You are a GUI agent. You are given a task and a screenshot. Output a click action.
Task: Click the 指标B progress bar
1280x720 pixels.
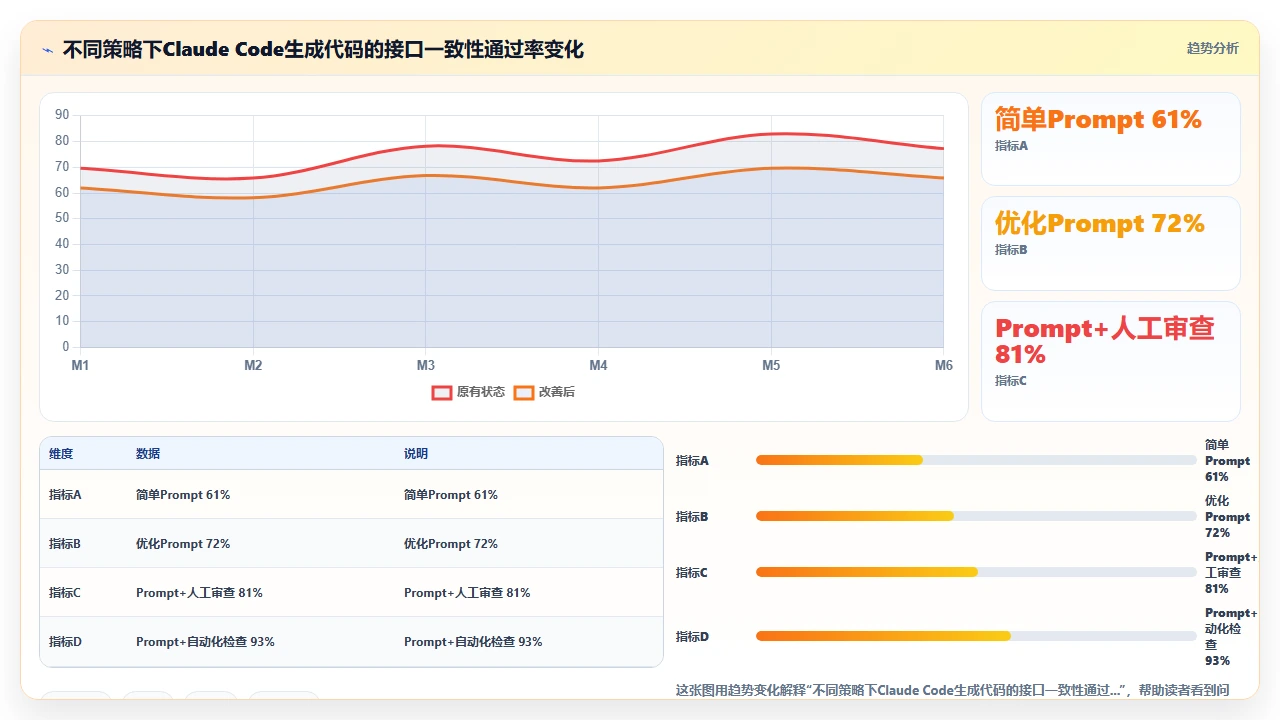pyautogui.click(x=976, y=516)
